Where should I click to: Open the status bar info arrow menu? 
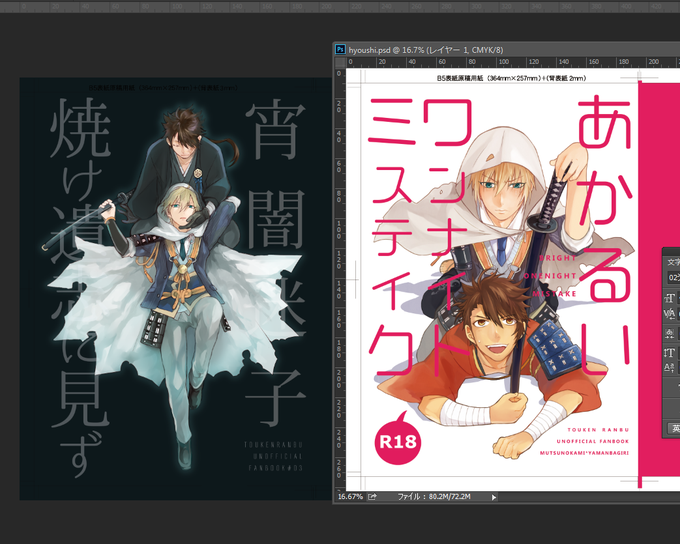pos(494,497)
